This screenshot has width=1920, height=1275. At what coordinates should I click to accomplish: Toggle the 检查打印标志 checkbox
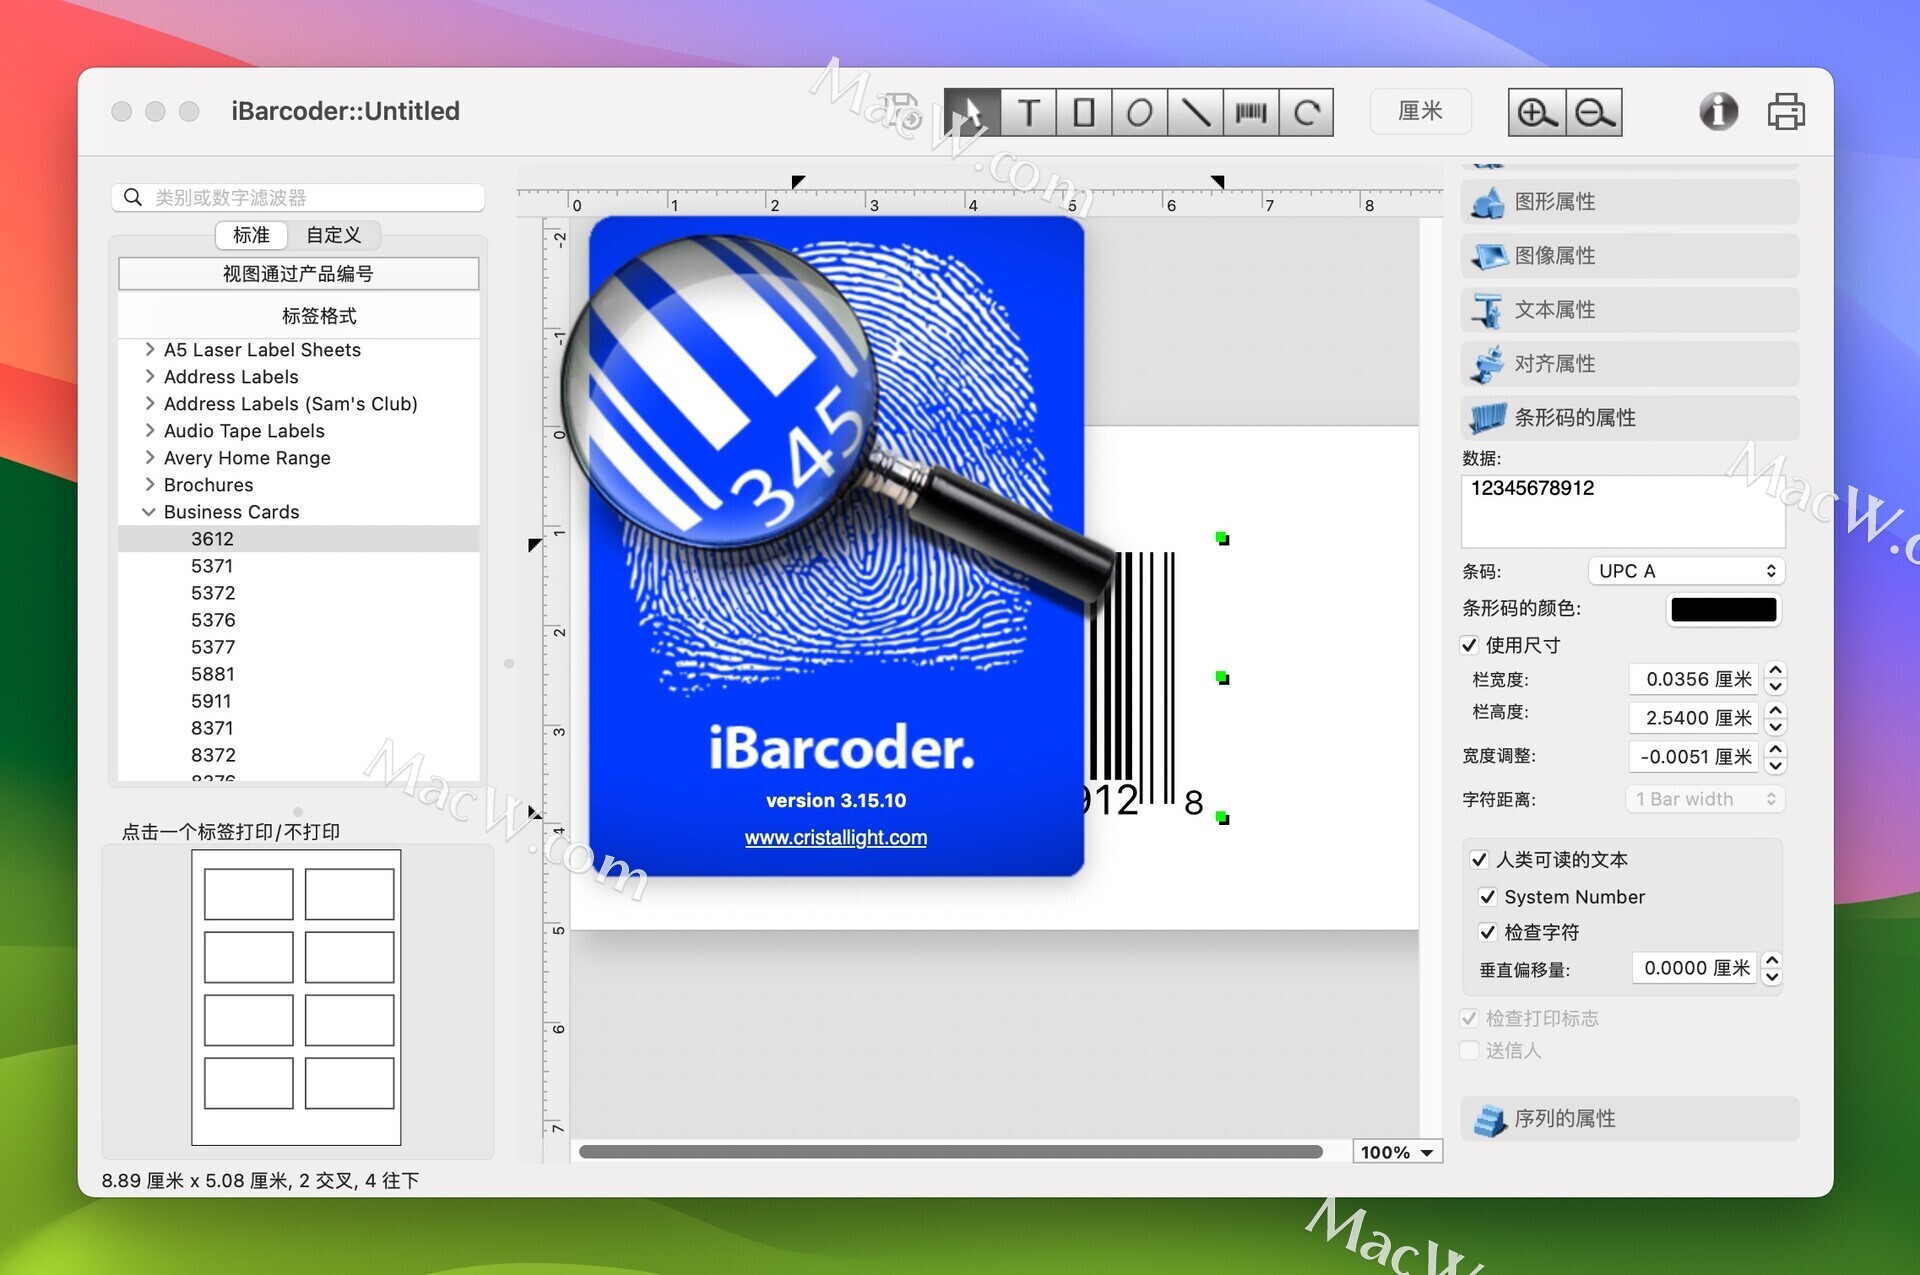(1469, 1018)
